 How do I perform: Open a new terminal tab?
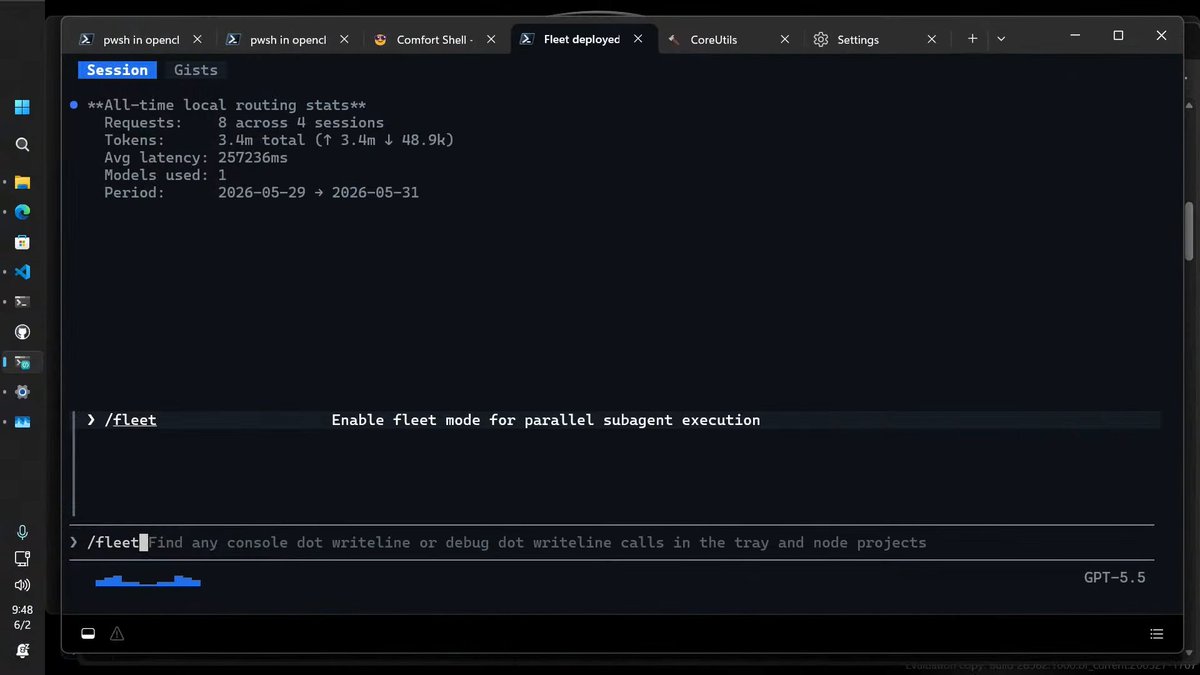pos(972,39)
